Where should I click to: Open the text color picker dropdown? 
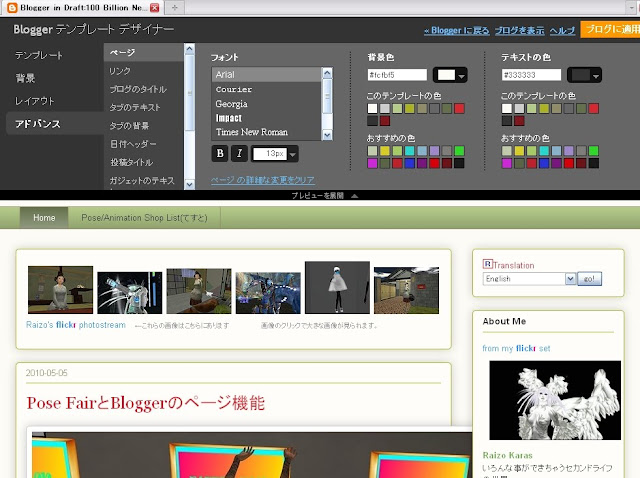[x=596, y=76]
